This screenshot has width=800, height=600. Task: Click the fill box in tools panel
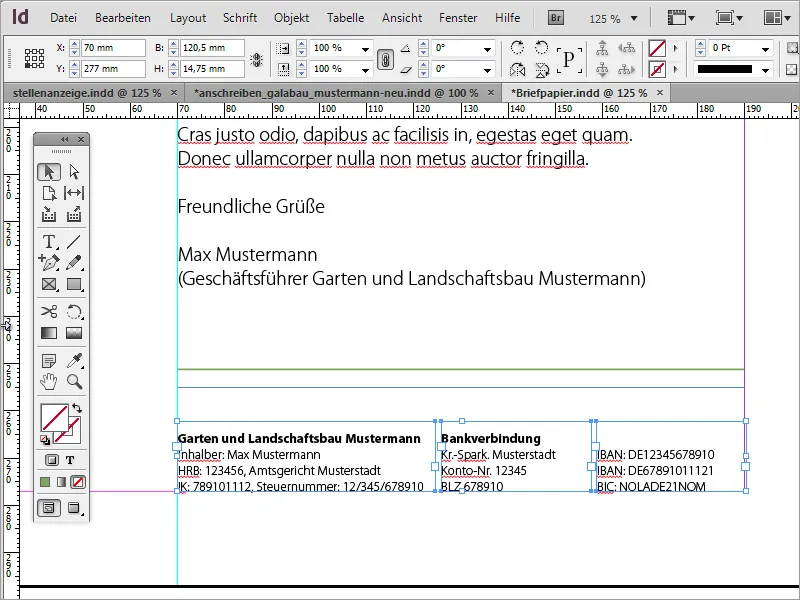[x=54, y=418]
